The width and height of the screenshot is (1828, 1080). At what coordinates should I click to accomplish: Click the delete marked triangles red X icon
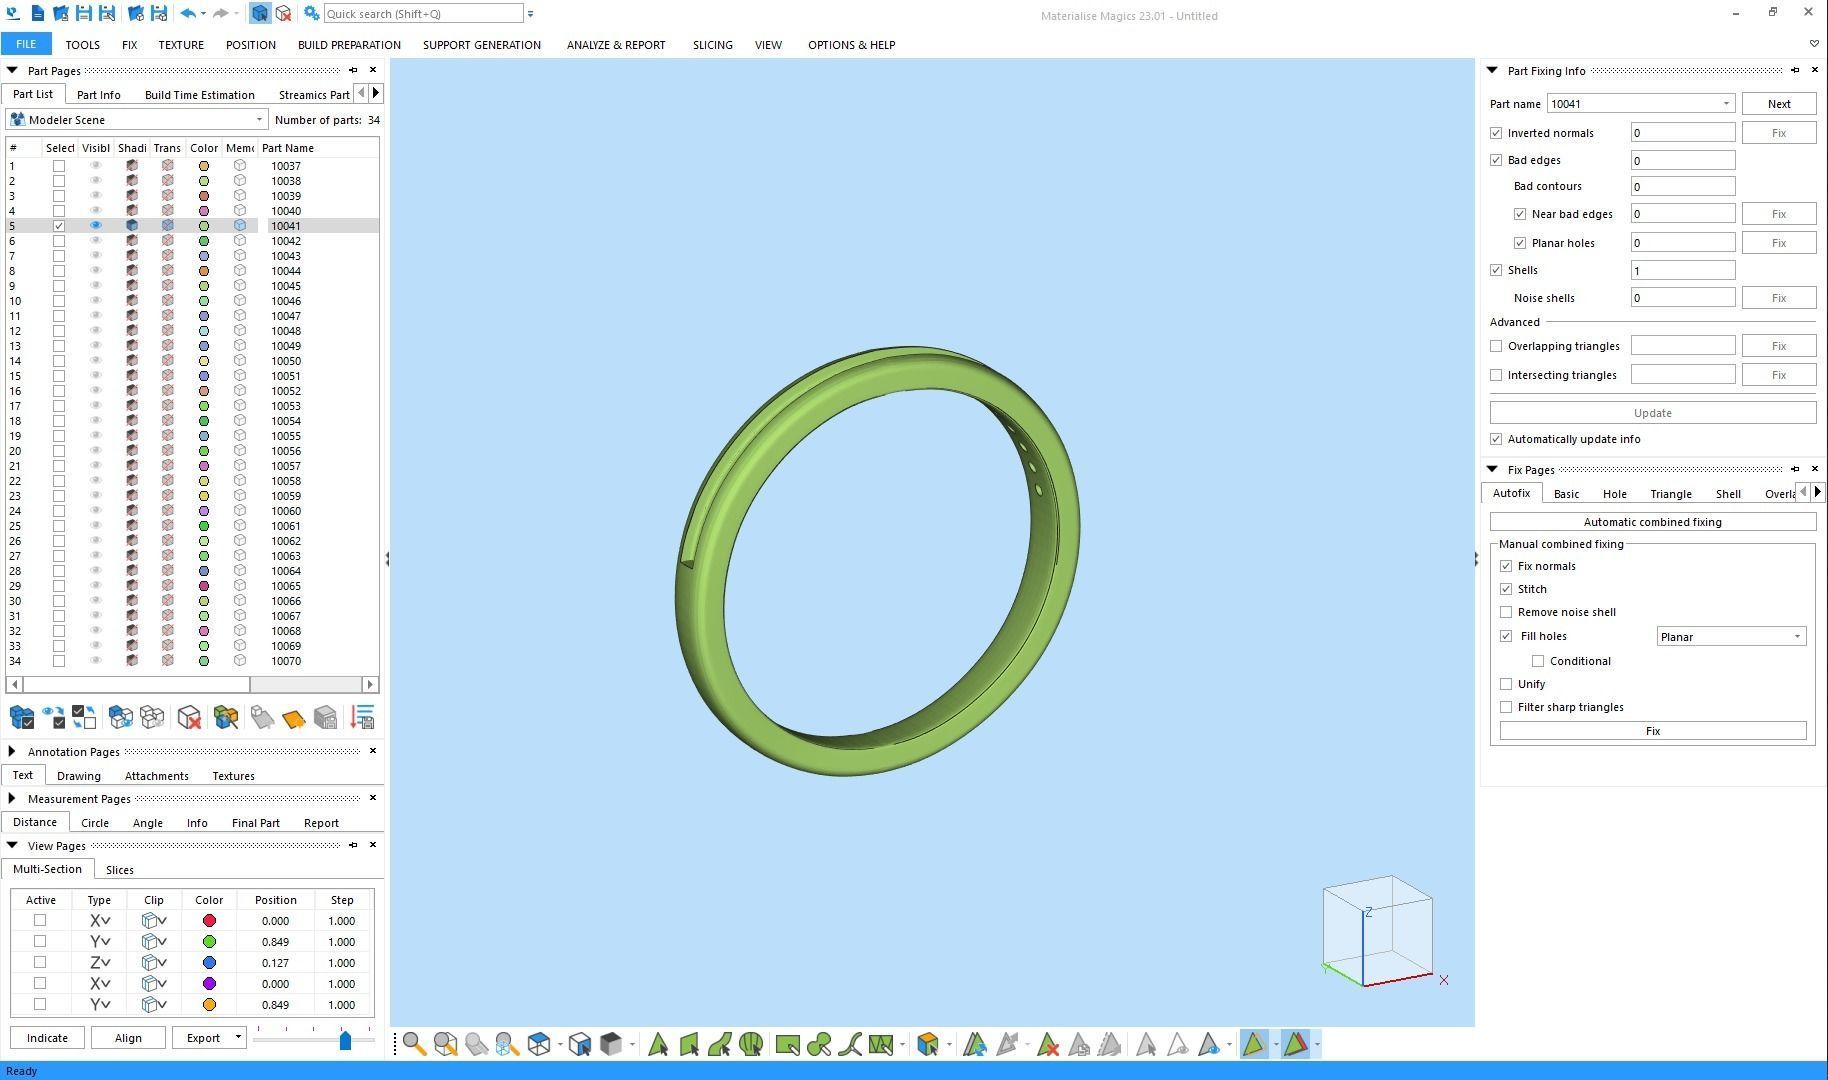[1048, 1045]
